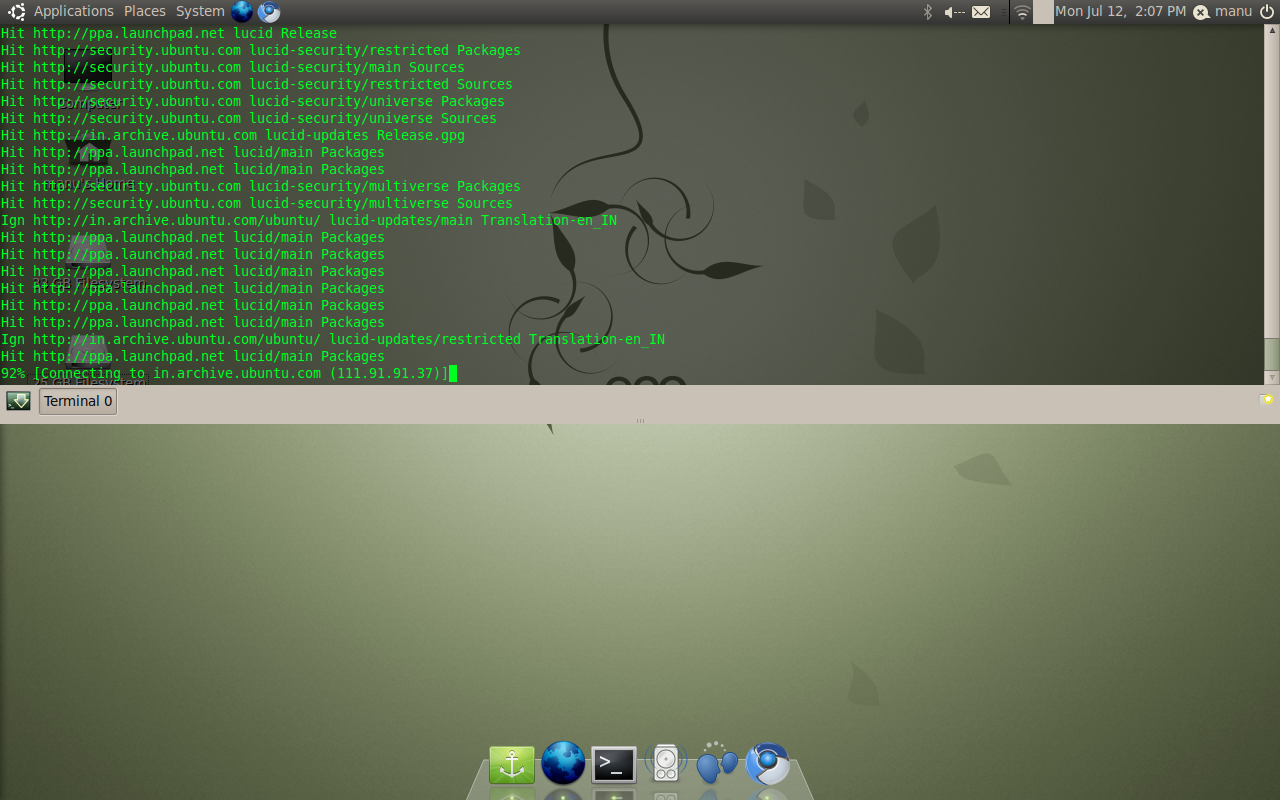This screenshot has height=800, width=1280.
Task: Select the Terminal 0 taskbar entry
Action: pos(77,400)
